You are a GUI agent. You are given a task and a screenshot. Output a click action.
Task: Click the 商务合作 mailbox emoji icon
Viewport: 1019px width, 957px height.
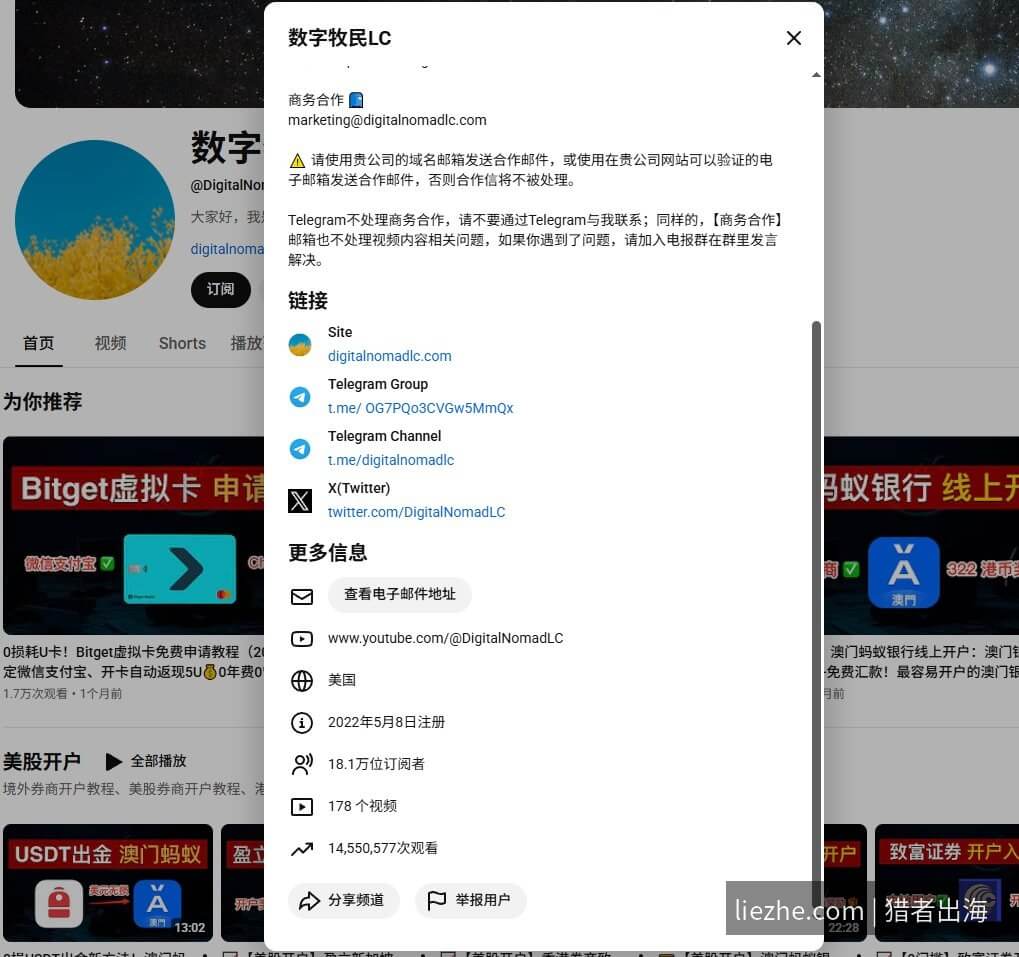[x=356, y=100]
